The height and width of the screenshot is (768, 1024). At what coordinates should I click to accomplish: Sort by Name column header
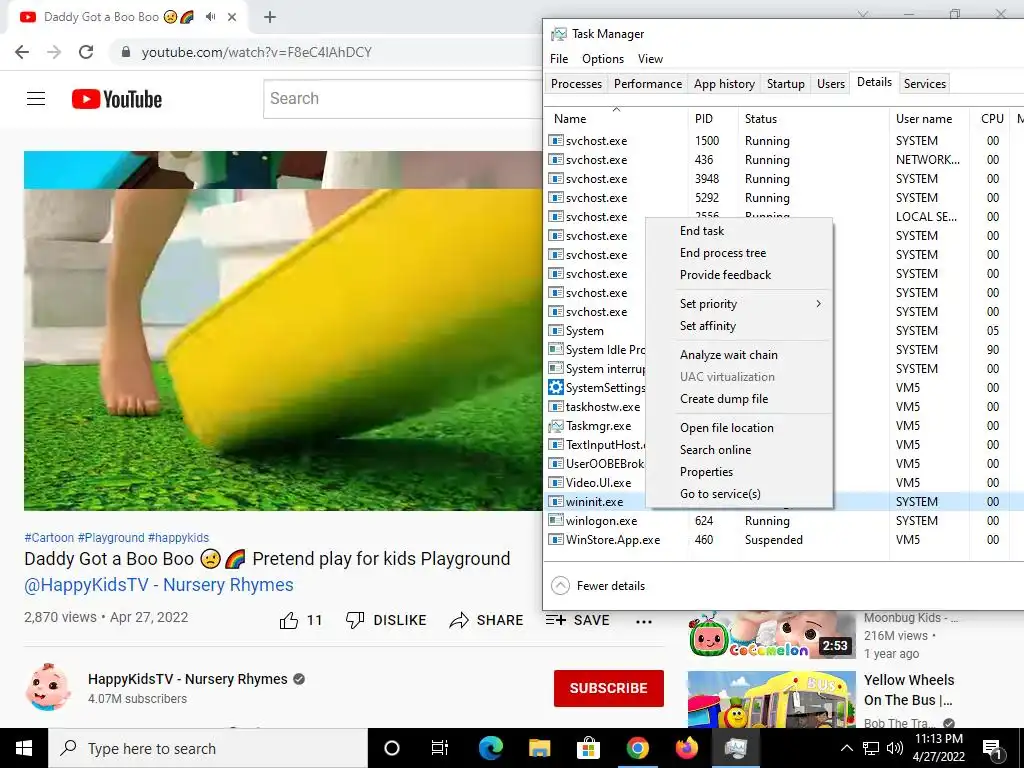pyautogui.click(x=616, y=119)
